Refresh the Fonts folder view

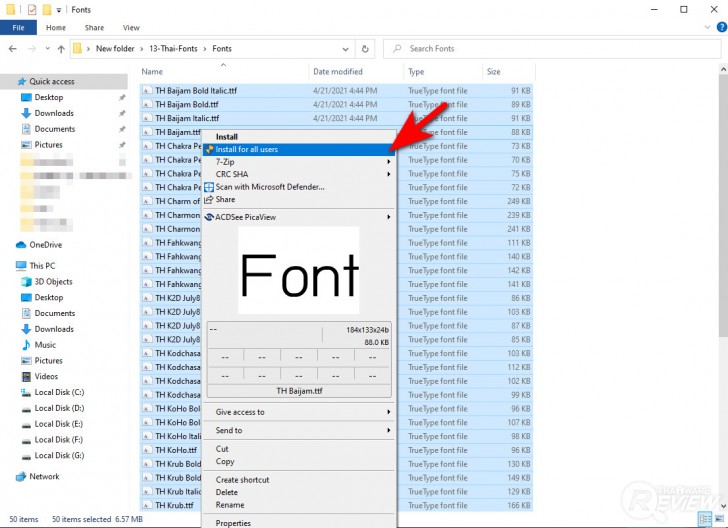[365, 49]
